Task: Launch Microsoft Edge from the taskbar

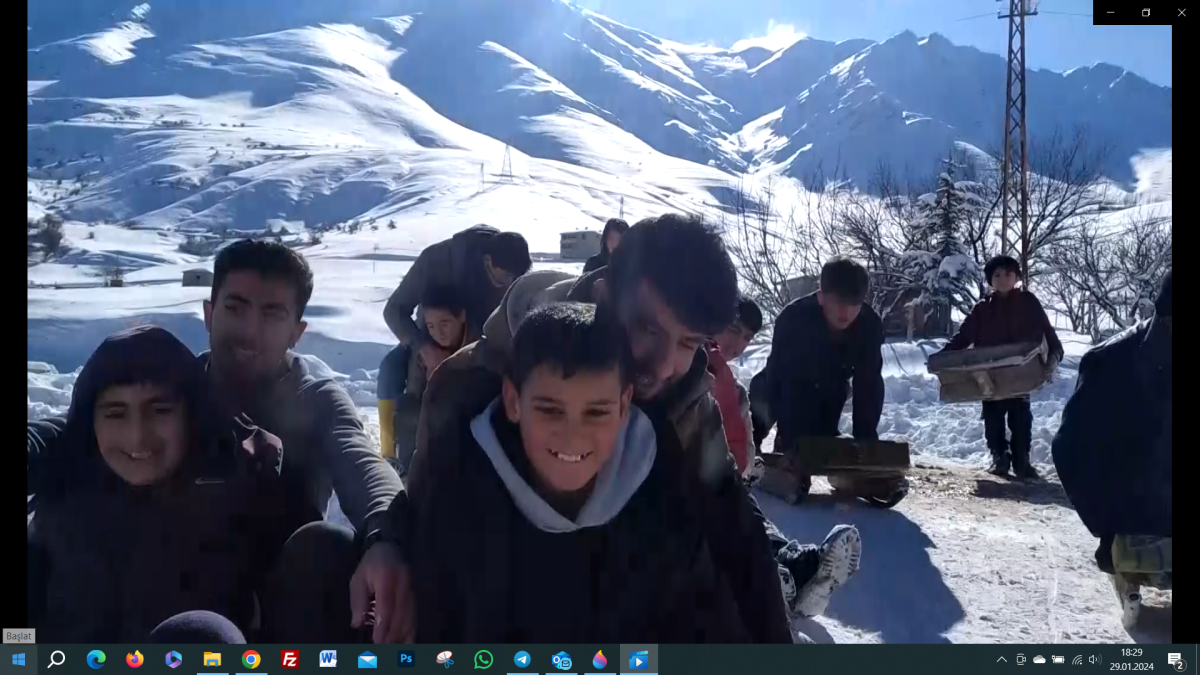Action: (96, 659)
